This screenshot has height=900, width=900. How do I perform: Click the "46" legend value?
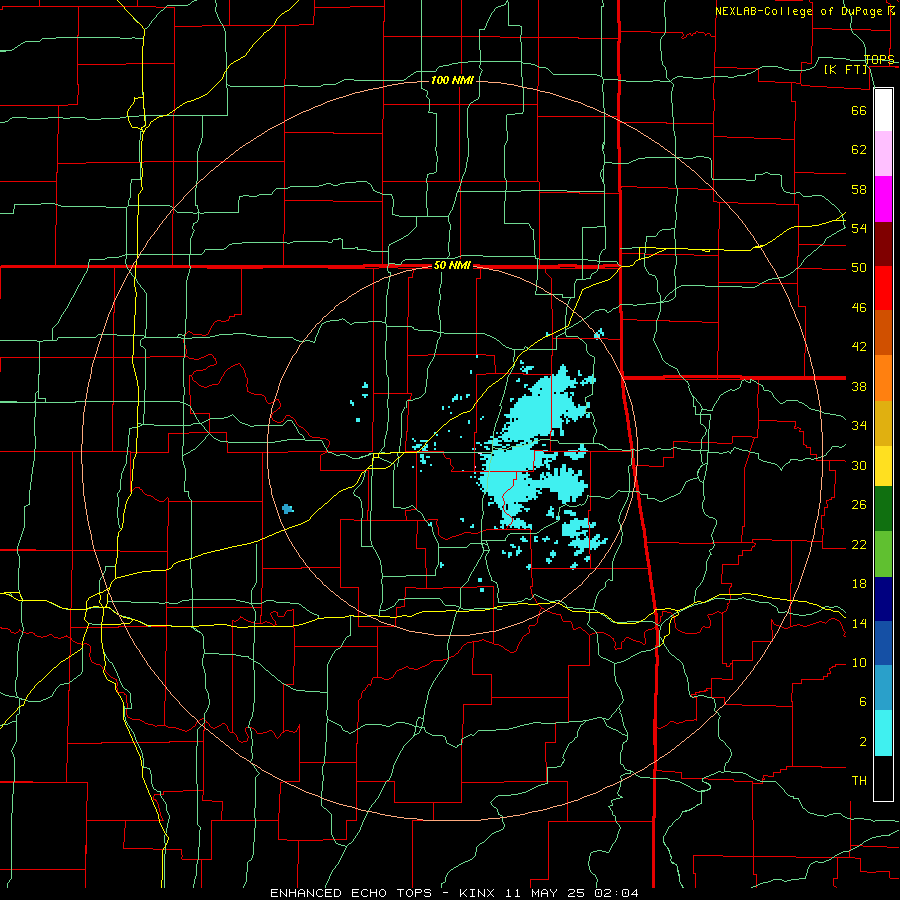click(859, 308)
